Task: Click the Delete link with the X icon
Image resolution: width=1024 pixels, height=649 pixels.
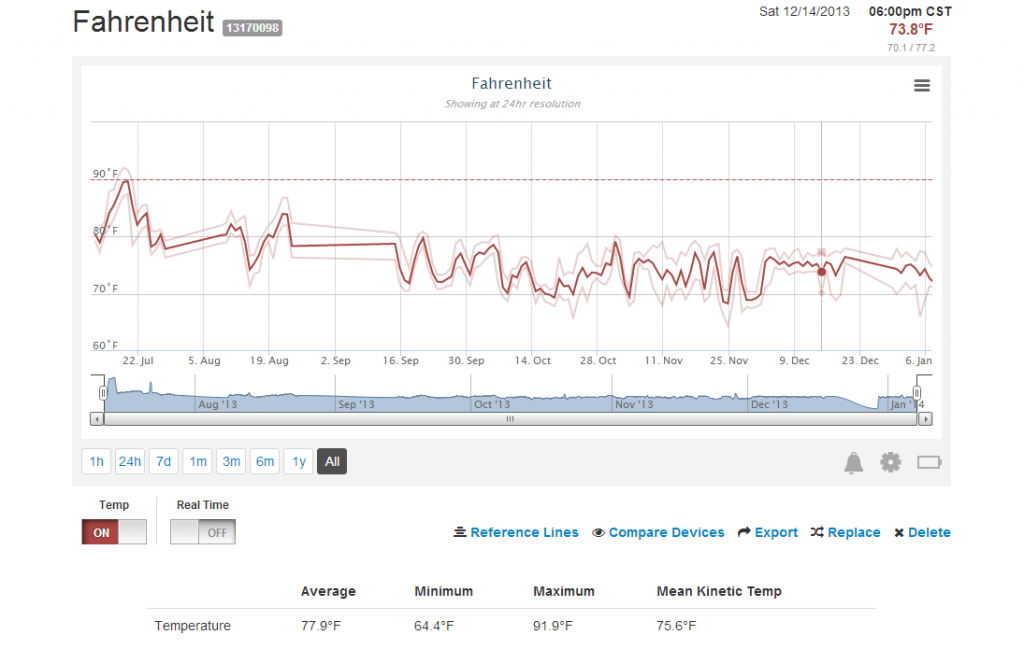Action: 922,532
